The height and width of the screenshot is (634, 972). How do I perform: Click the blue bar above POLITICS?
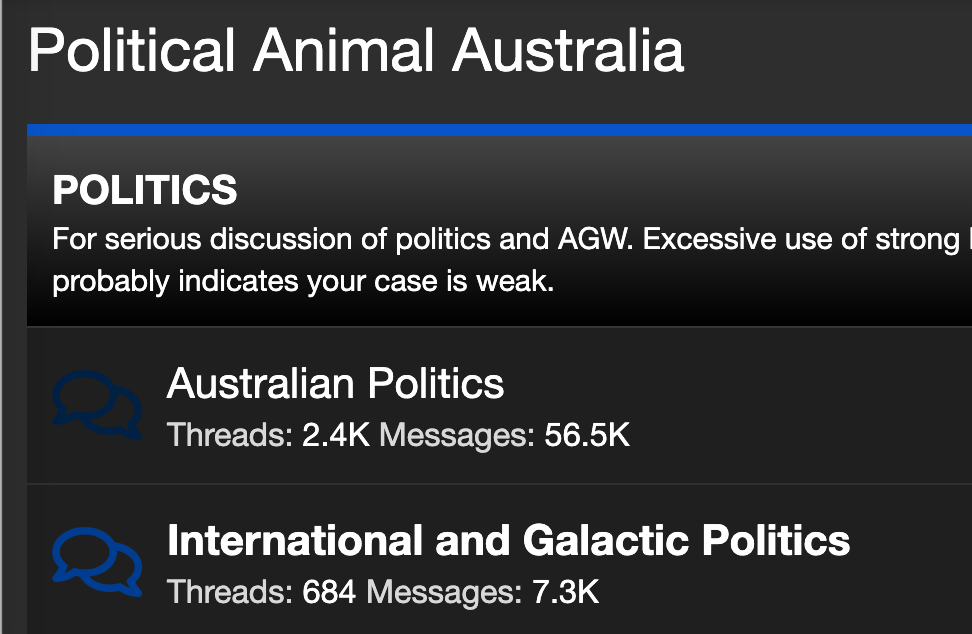click(500, 130)
